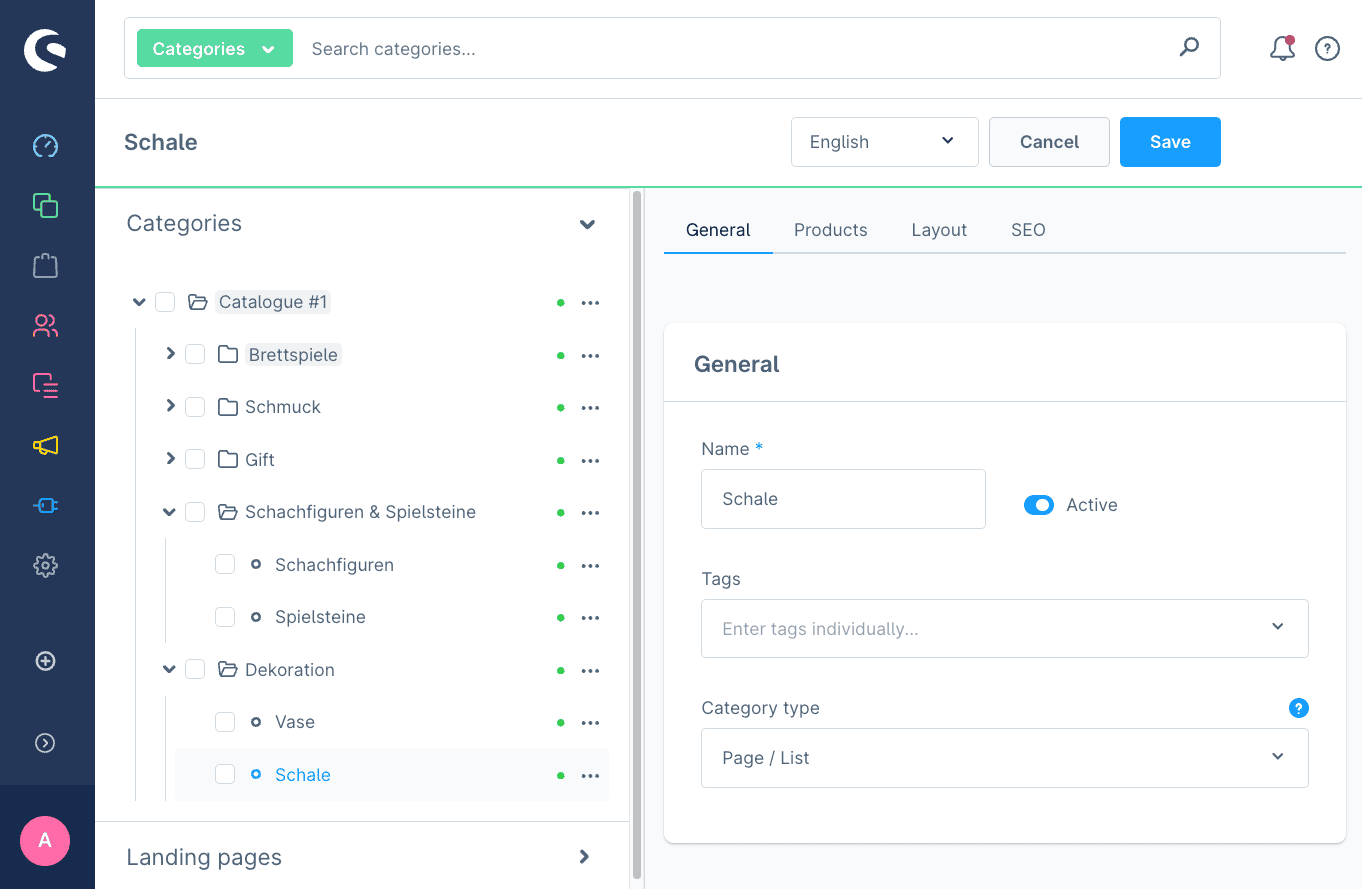Image resolution: width=1362 pixels, height=889 pixels.
Task: Open the Settings gear icon in sidebar
Action: pos(45,566)
